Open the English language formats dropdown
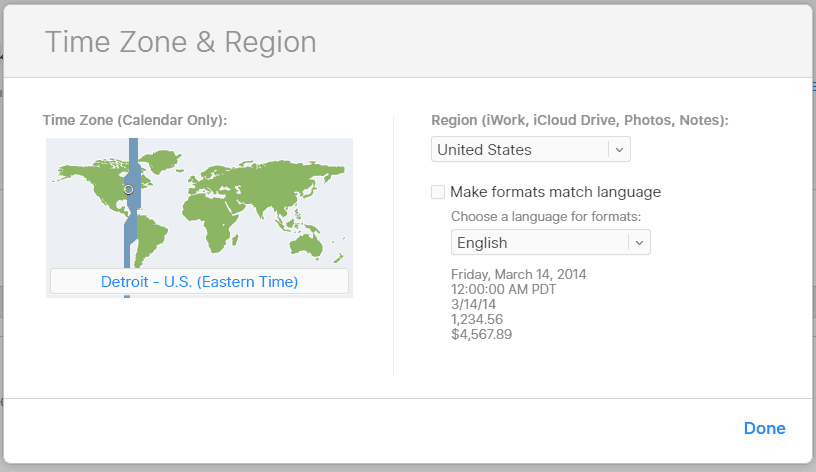The height and width of the screenshot is (472, 816). 551,243
